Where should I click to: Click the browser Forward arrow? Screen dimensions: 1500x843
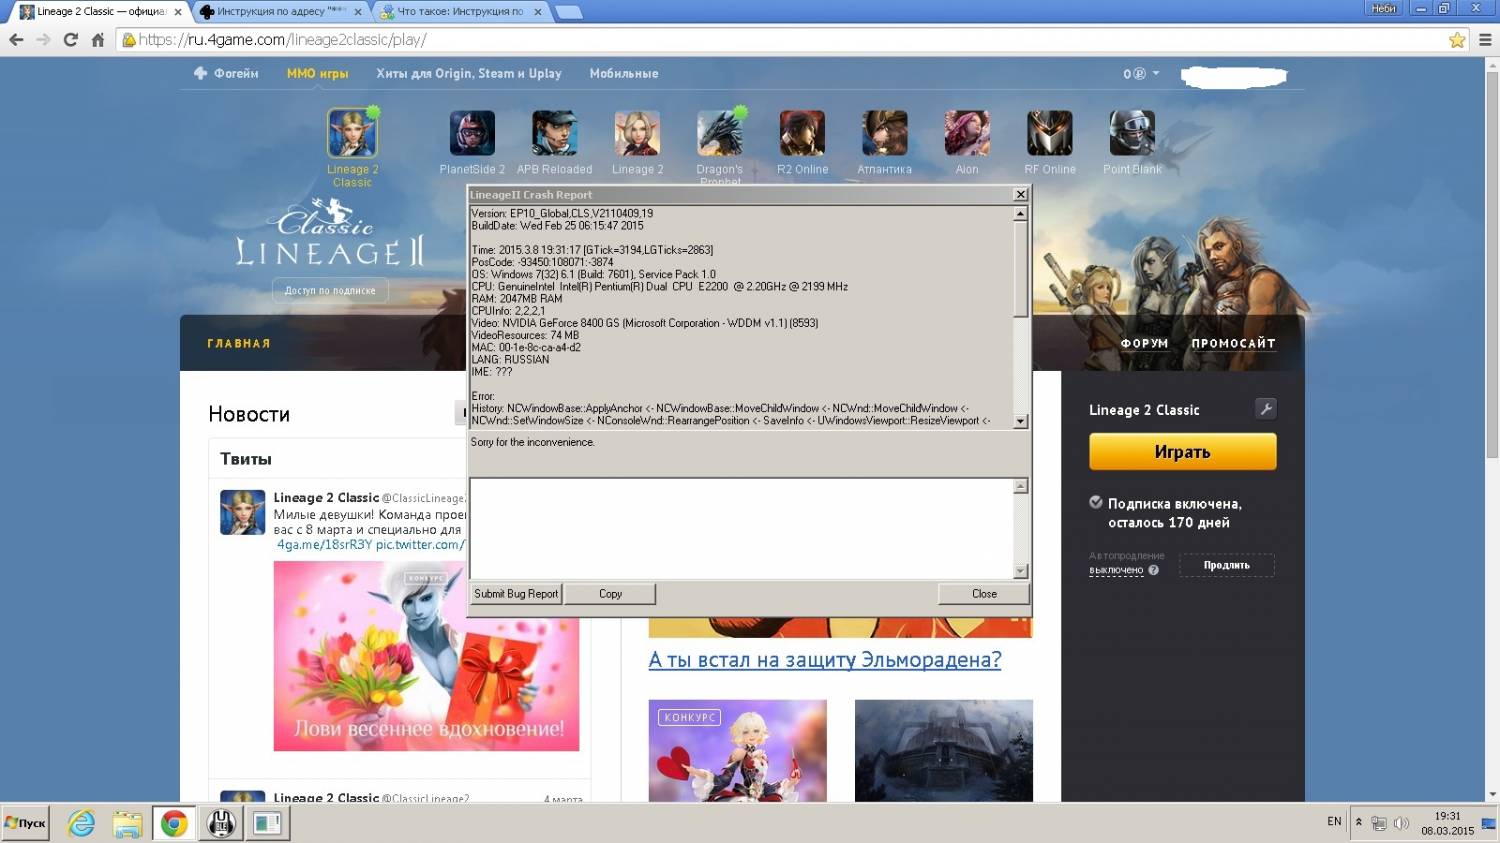click(x=43, y=40)
